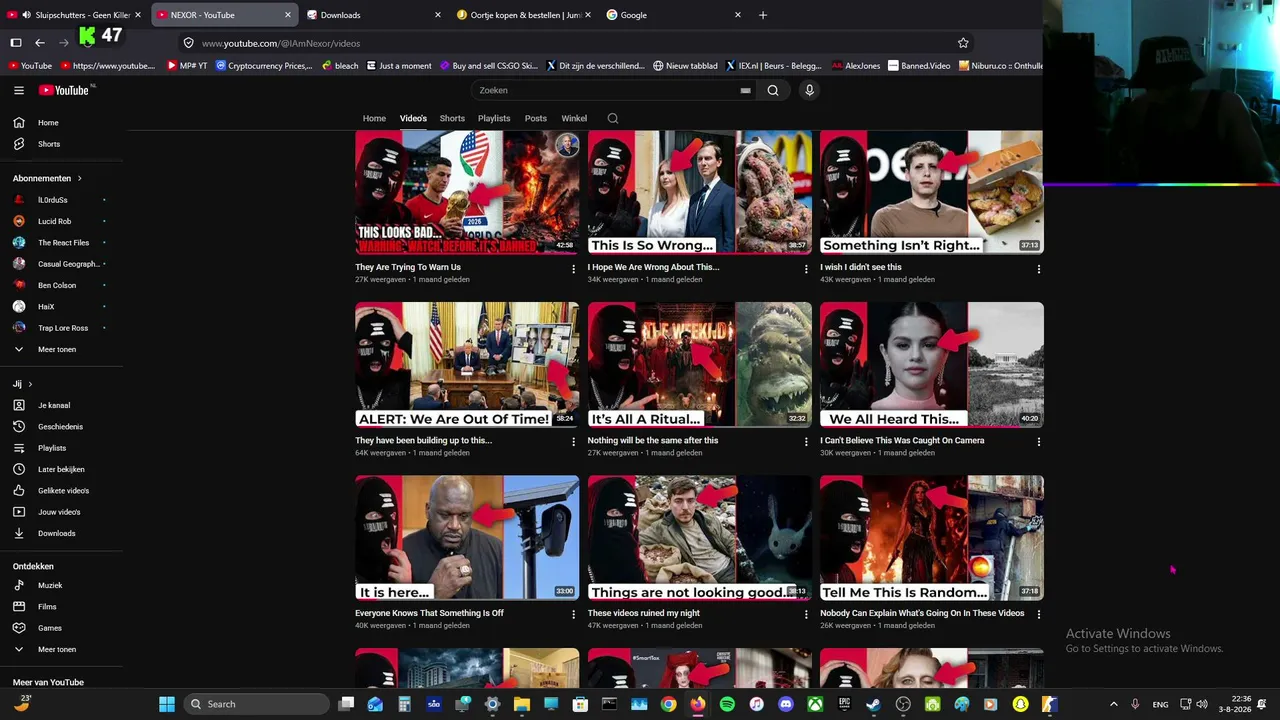1280x720 pixels.
Task: Open Steam from the taskbar
Action: (874, 704)
